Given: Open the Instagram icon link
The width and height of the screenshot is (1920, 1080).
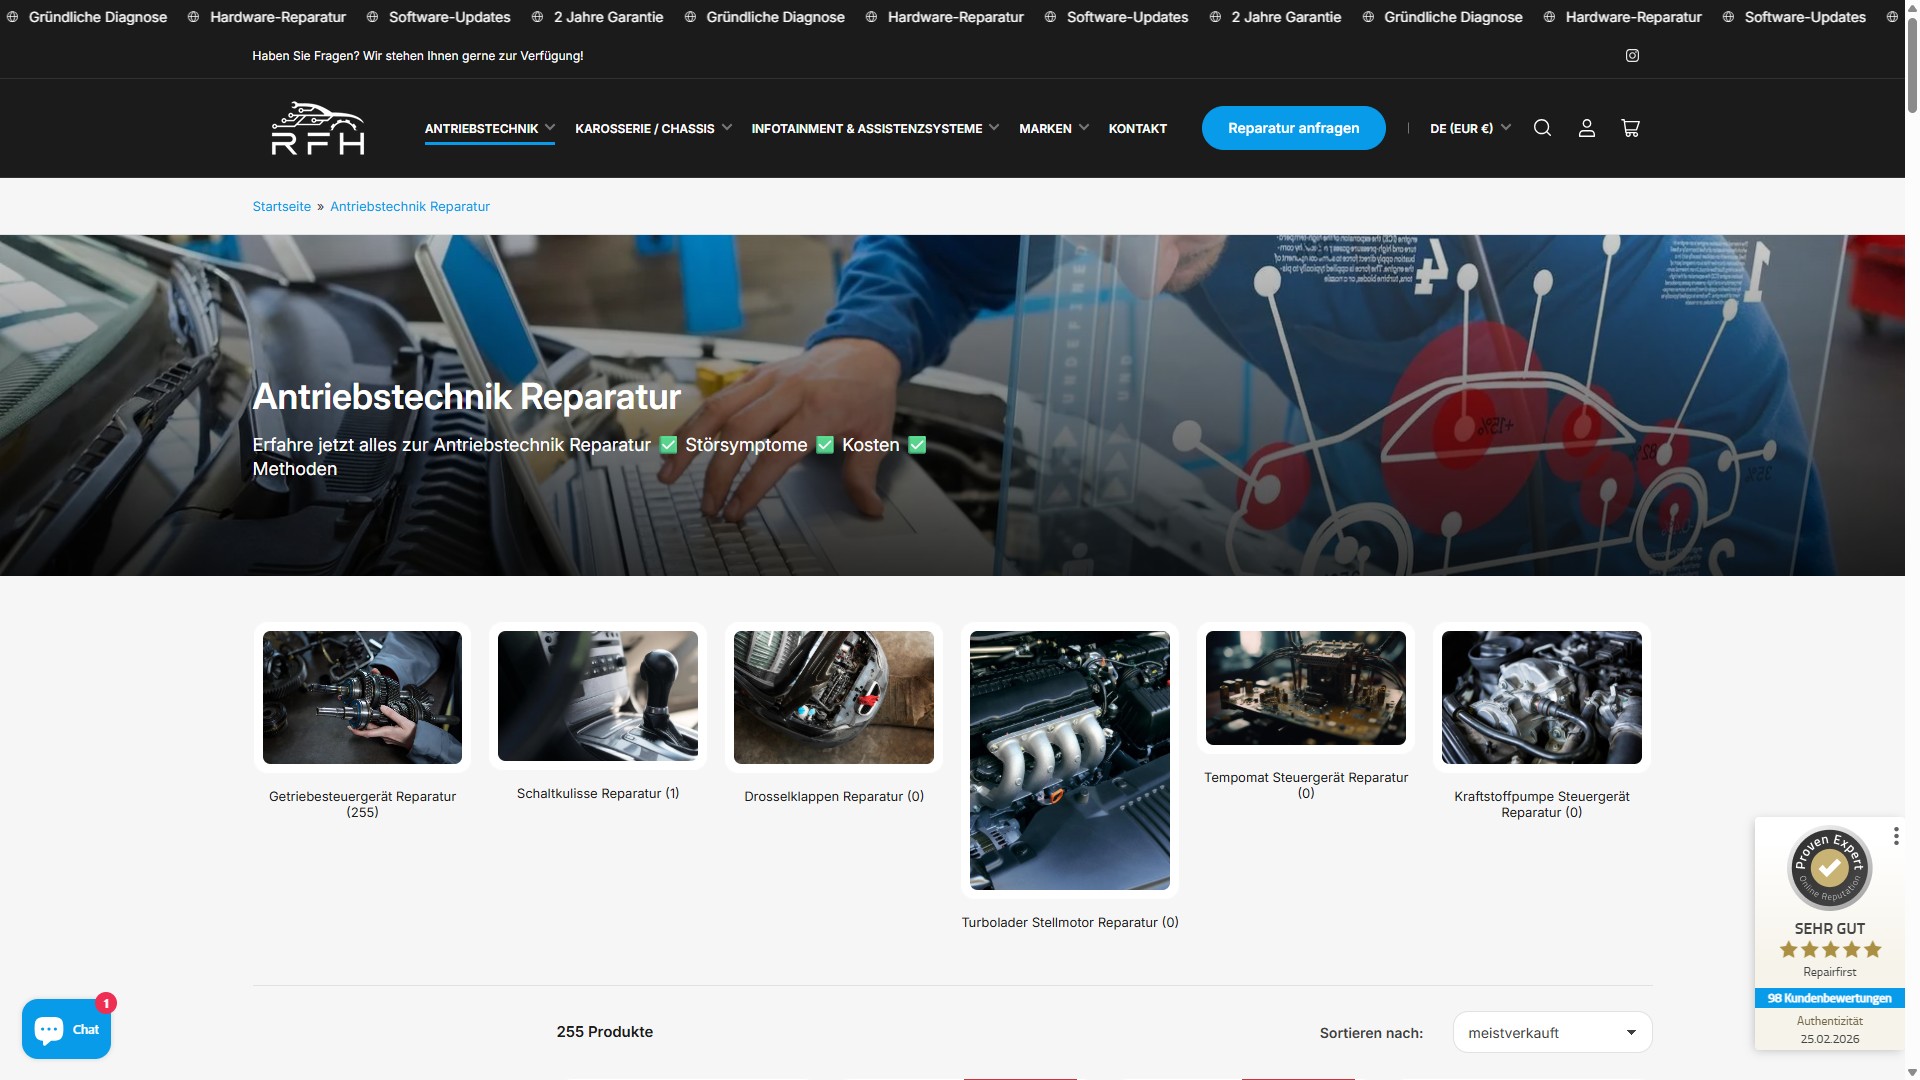Looking at the screenshot, I should coord(1632,56).
